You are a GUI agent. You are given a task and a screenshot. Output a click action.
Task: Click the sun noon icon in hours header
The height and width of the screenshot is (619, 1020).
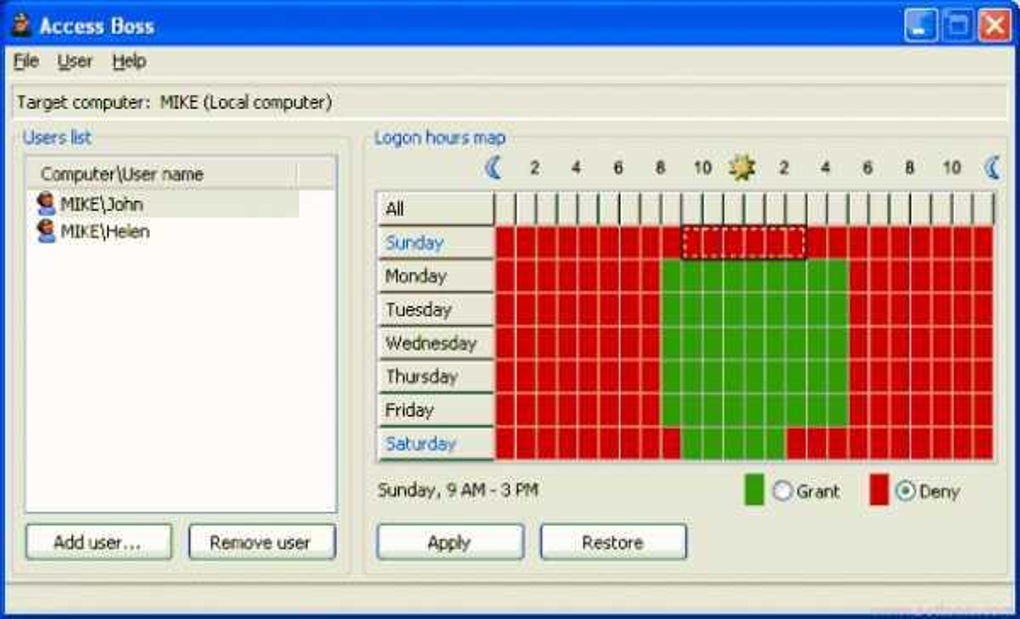742,168
